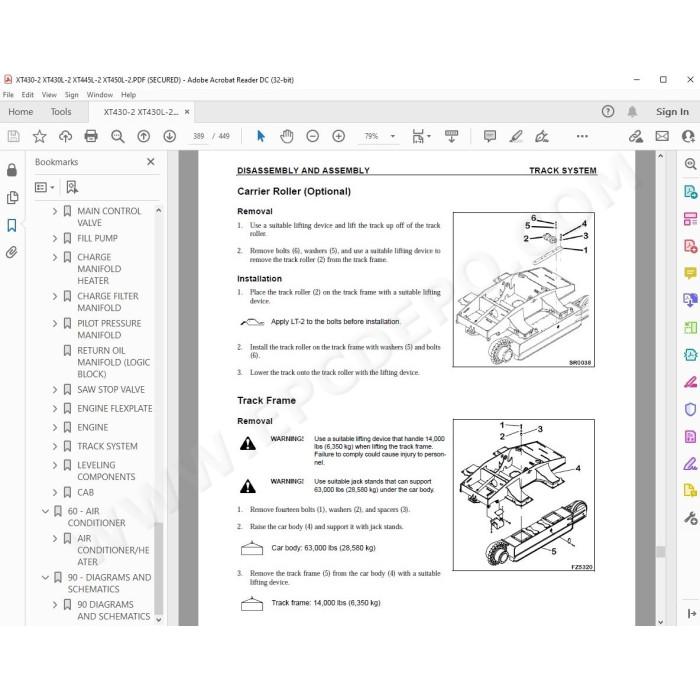This screenshot has width=700, height=700.
Task: Select the Highlight text pen tool
Action: [x=516, y=136]
